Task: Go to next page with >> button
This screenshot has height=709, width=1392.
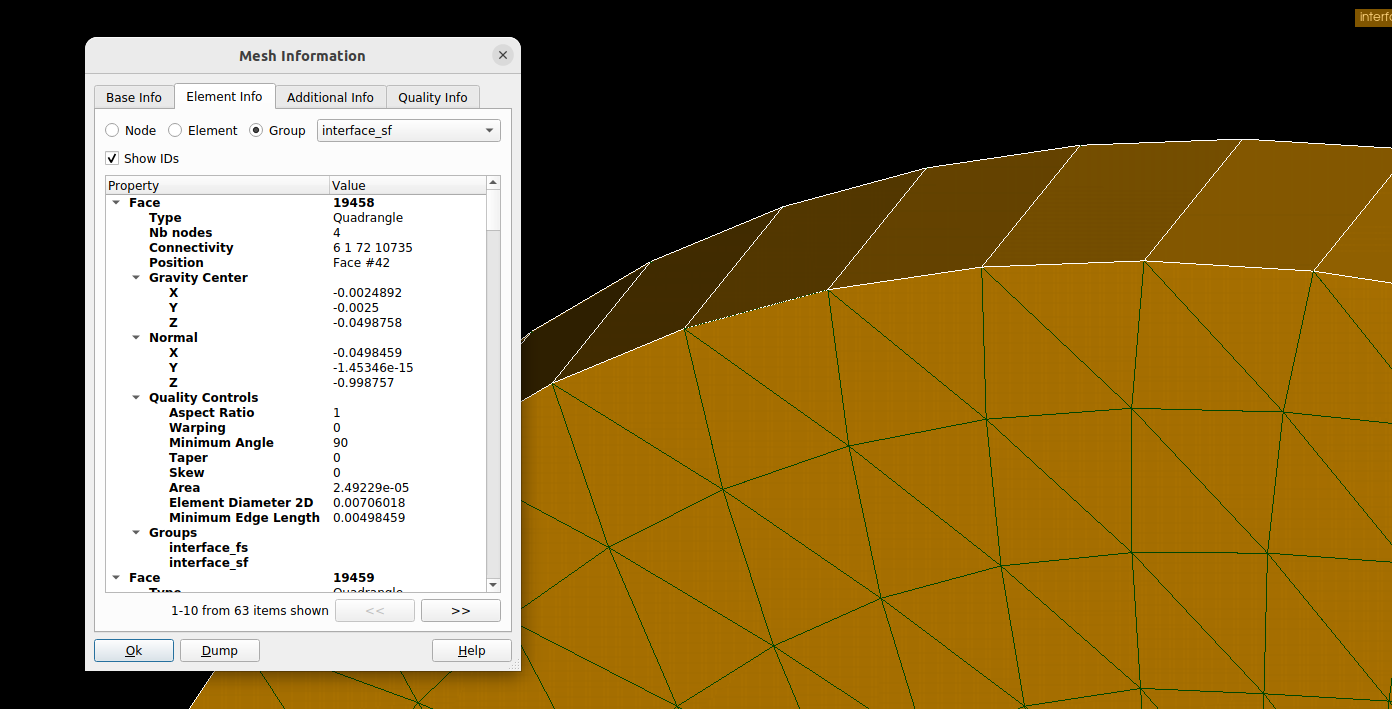Action: [x=460, y=611]
